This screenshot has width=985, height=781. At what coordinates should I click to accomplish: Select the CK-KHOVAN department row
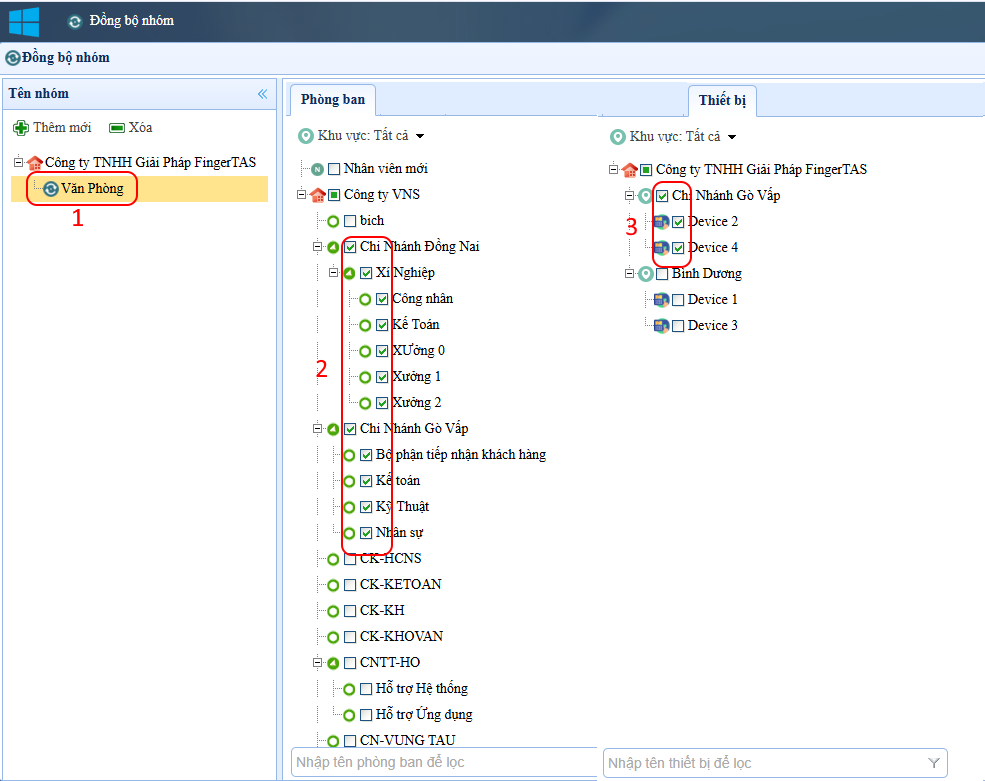point(401,637)
